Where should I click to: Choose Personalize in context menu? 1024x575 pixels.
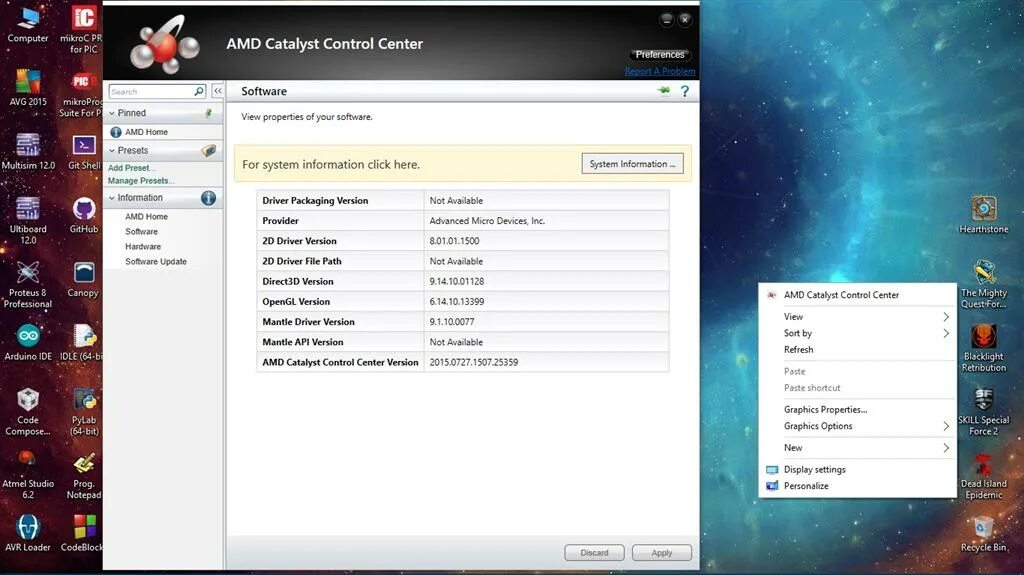click(x=857, y=486)
